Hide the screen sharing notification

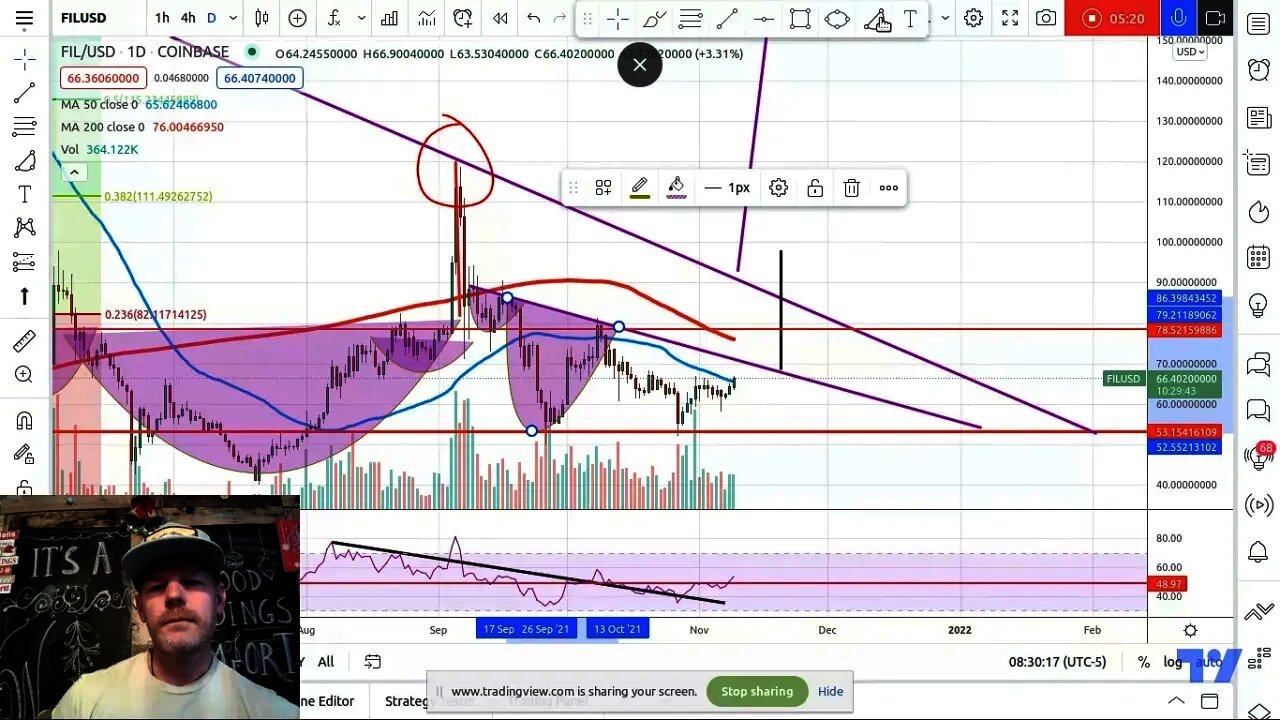click(x=830, y=691)
